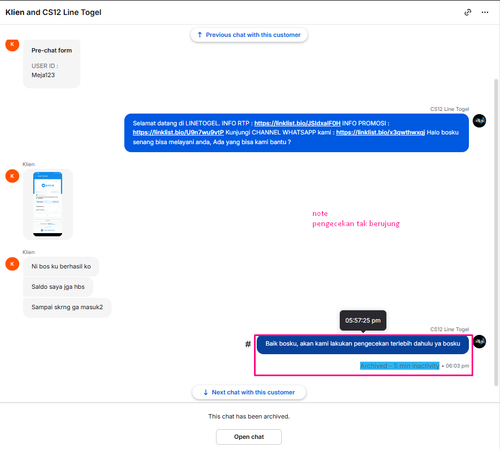Image resolution: width=500 pixels, height=449 pixels.
Task: Click the copy chat link icon
Action: [468, 12]
